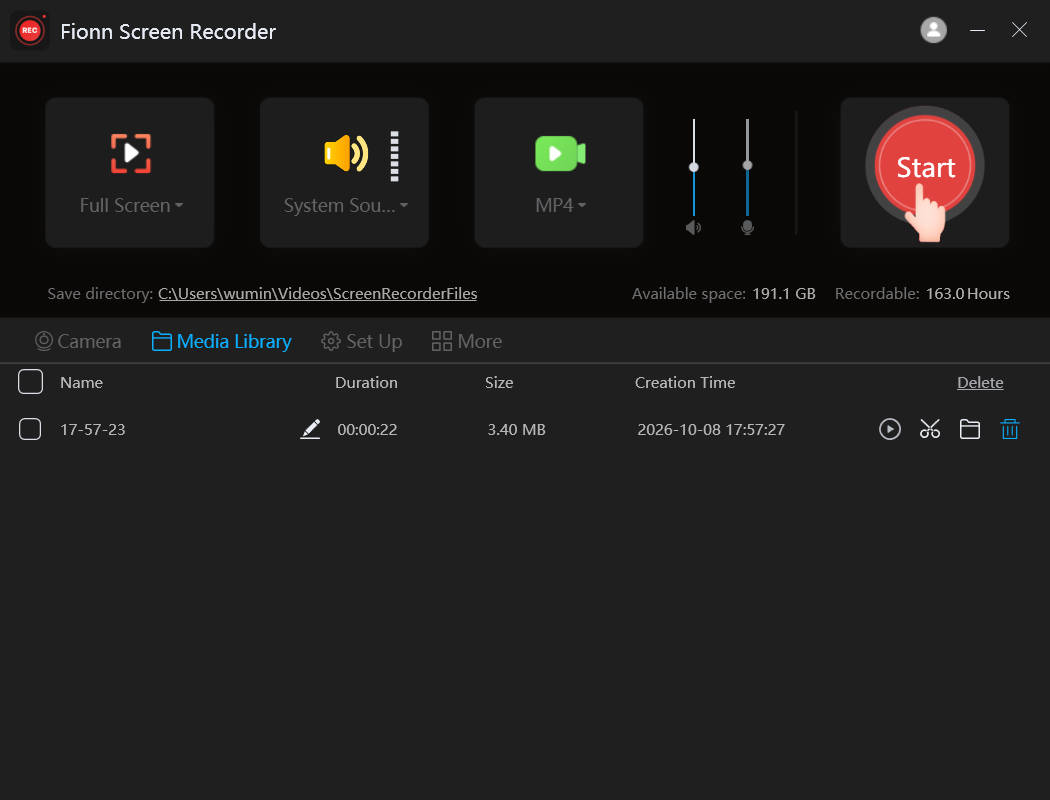Adjust the microphone volume slider handle
Screen dimensions: 1050x800
[x=747, y=165]
